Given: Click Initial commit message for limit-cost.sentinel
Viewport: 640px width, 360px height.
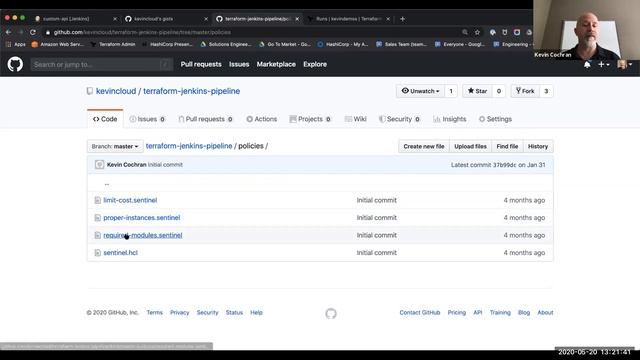Looking at the screenshot, I should 376,200.
